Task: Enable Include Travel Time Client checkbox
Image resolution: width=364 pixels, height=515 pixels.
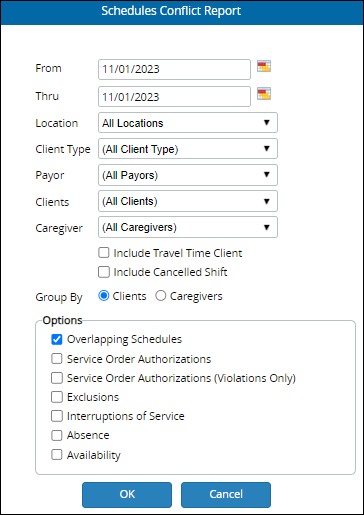Action: [x=104, y=253]
